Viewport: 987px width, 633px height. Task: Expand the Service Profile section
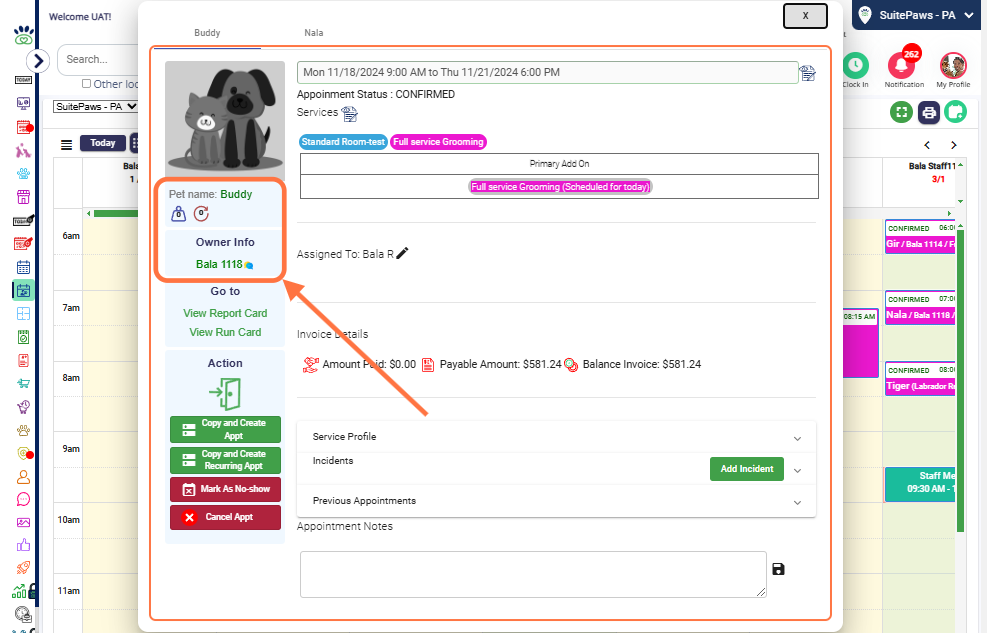click(x=797, y=439)
